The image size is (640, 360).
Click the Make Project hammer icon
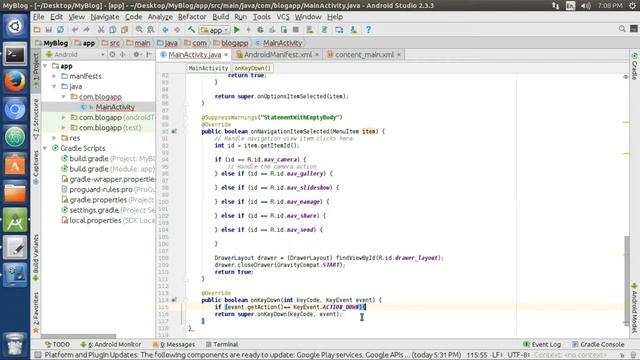pyautogui.click(x=191, y=30)
